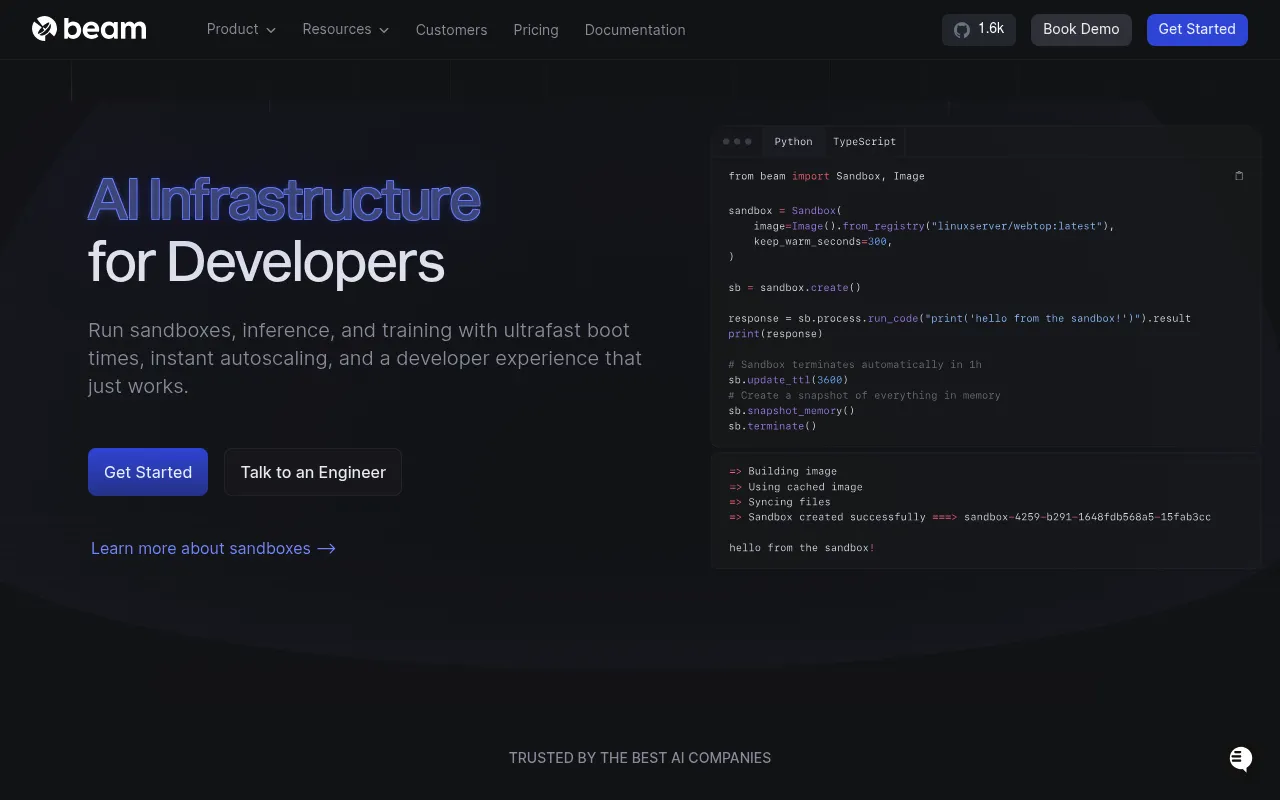The width and height of the screenshot is (1280, 800).
Task: Click 'from beam import Sandbox, Image' line
Action: point(827,176)
